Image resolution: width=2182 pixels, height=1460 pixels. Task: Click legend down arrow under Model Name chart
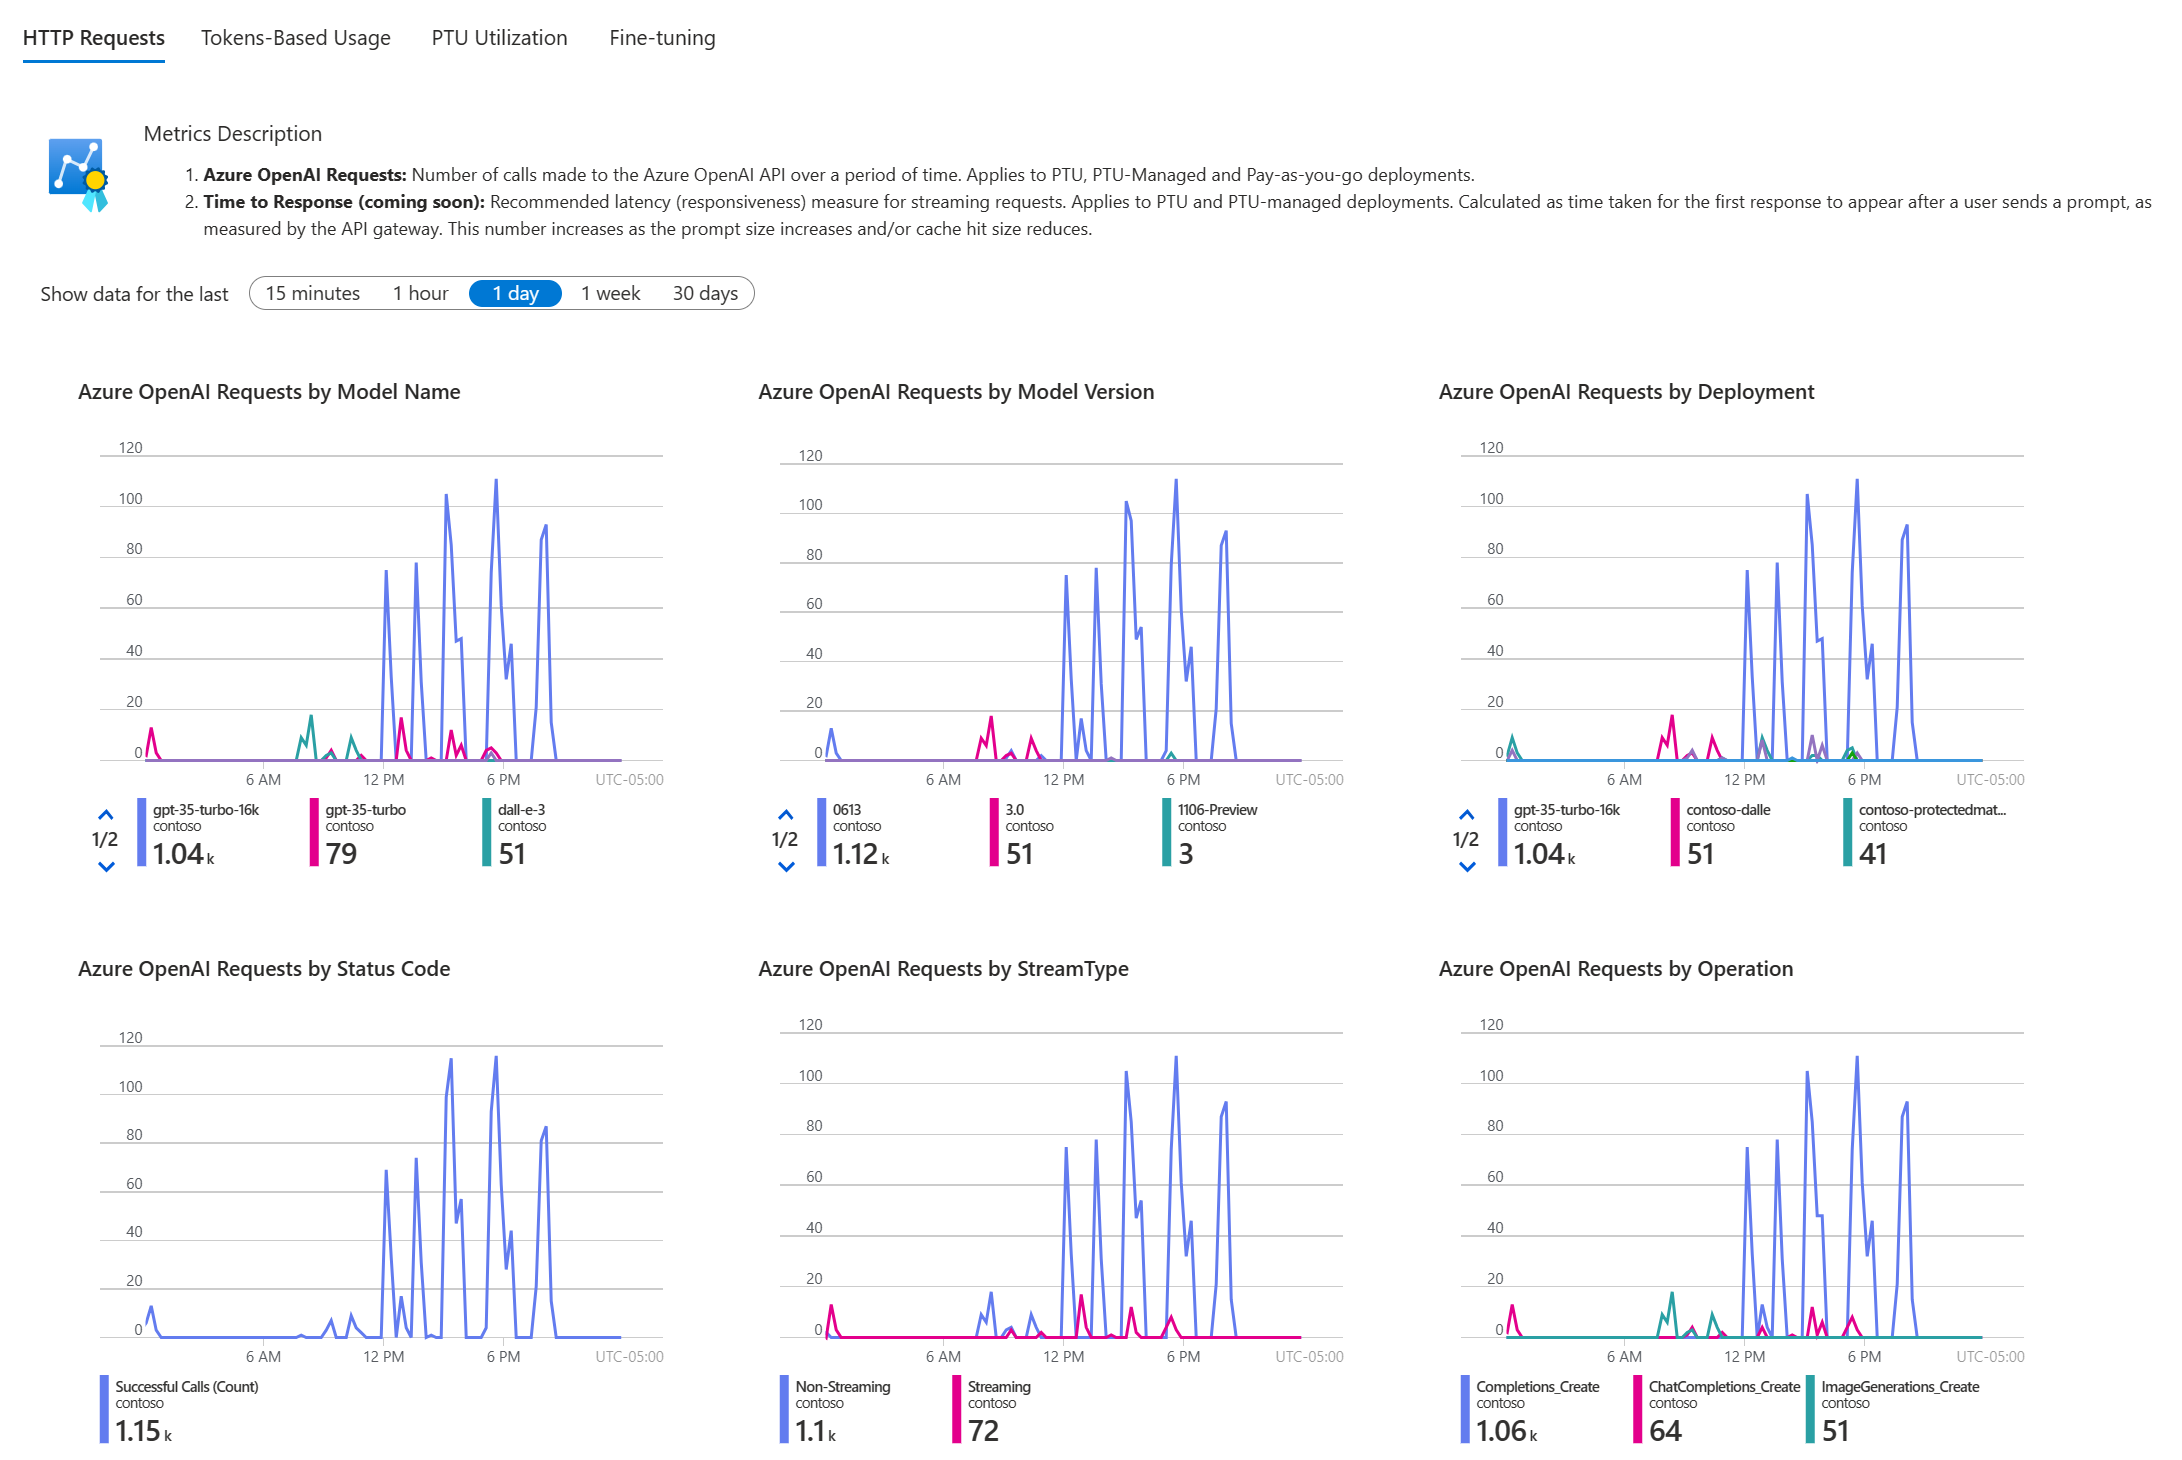click(106, 866)
